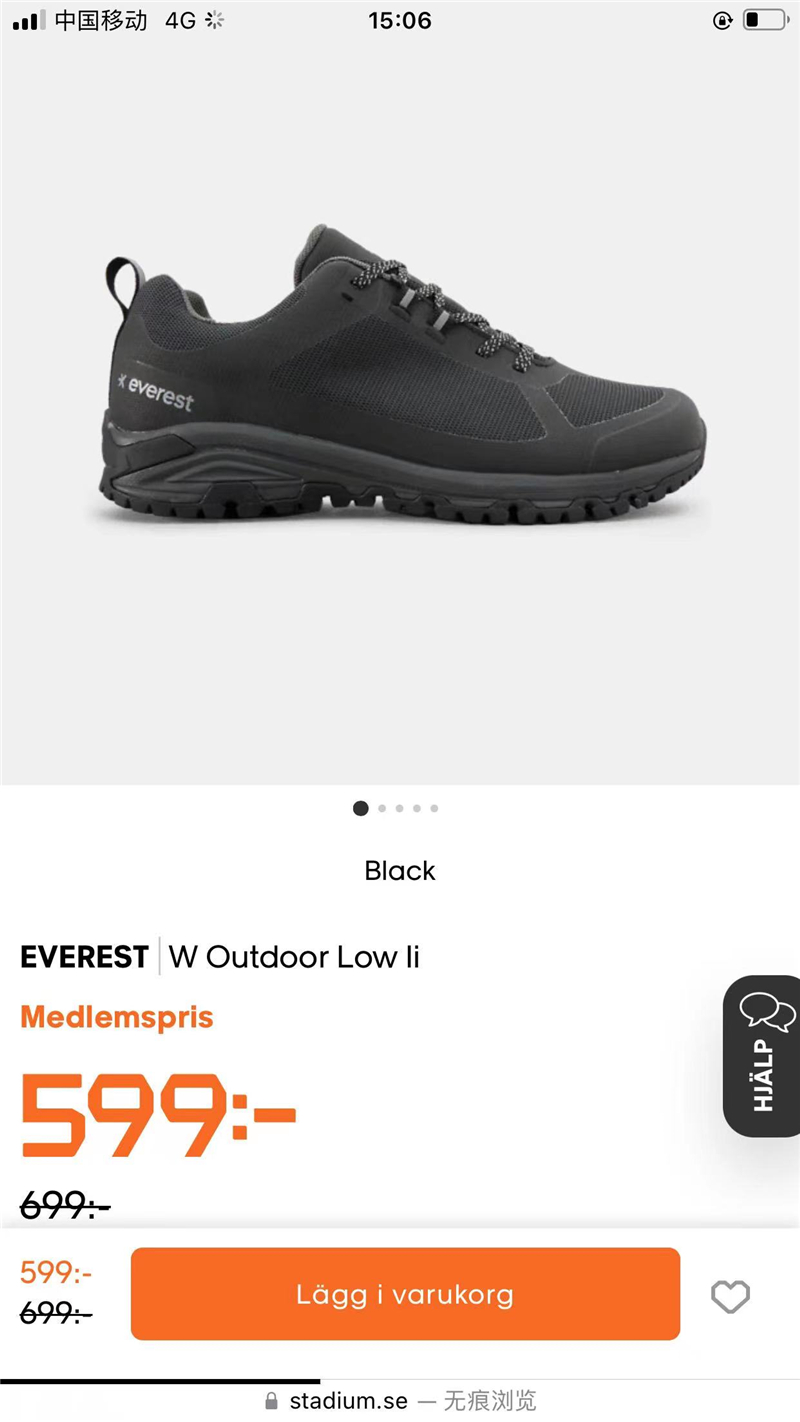Tap the cellular signal bars icon
The width and height of the screenshot is (800, 1422).
pos(29,20)
